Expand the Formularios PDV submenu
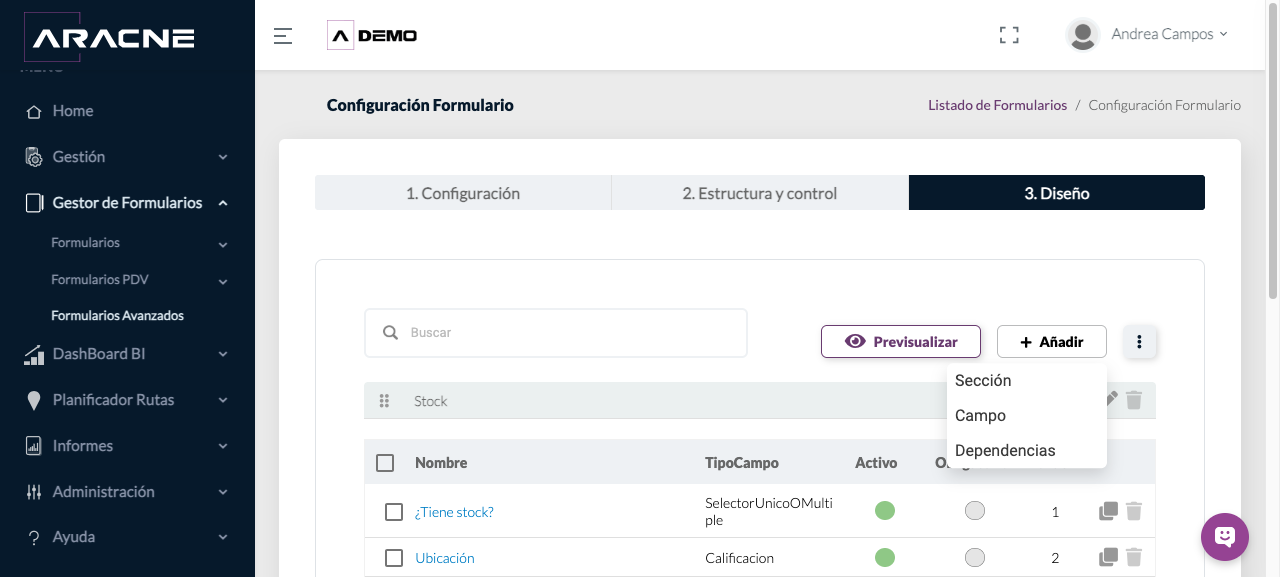 127,280
